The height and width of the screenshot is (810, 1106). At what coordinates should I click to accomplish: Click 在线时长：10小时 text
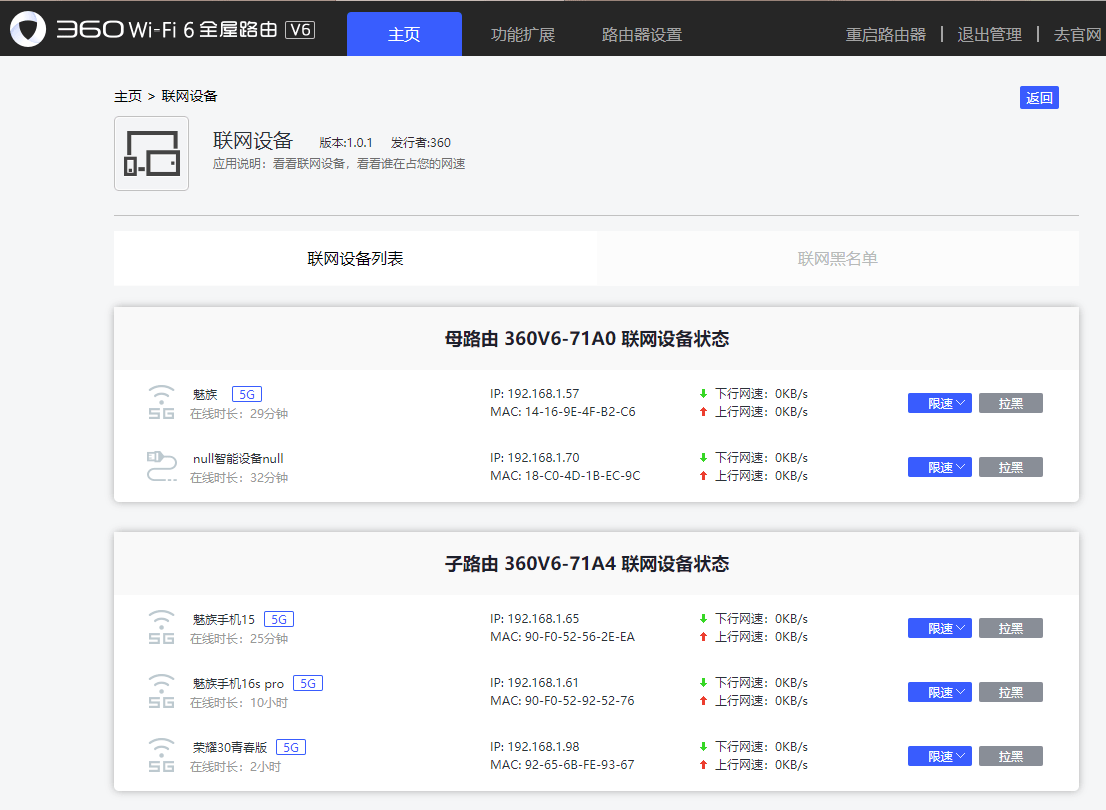pos(239,703)
